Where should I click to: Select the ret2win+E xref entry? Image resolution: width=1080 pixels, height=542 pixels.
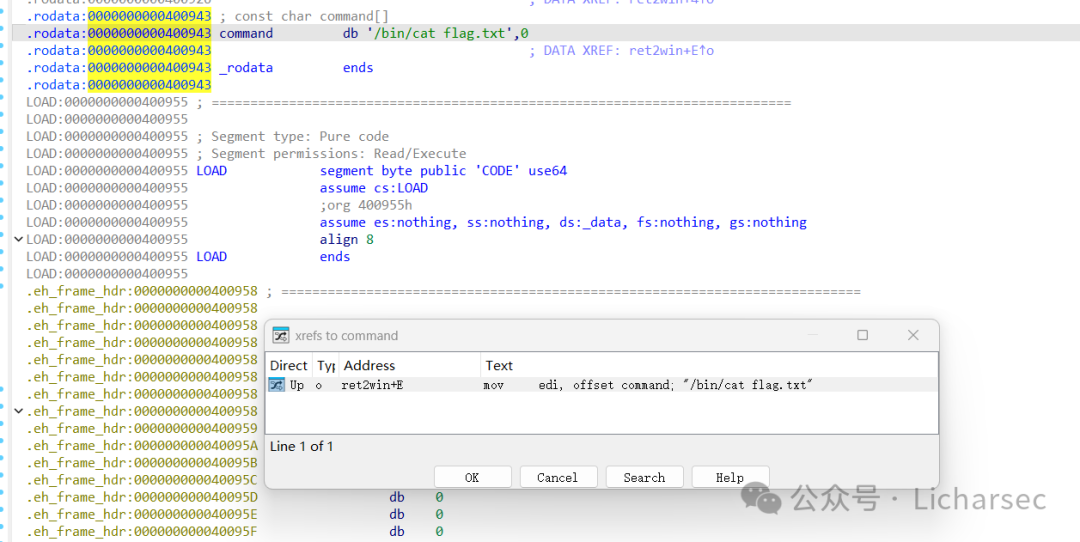coord(601,385)
